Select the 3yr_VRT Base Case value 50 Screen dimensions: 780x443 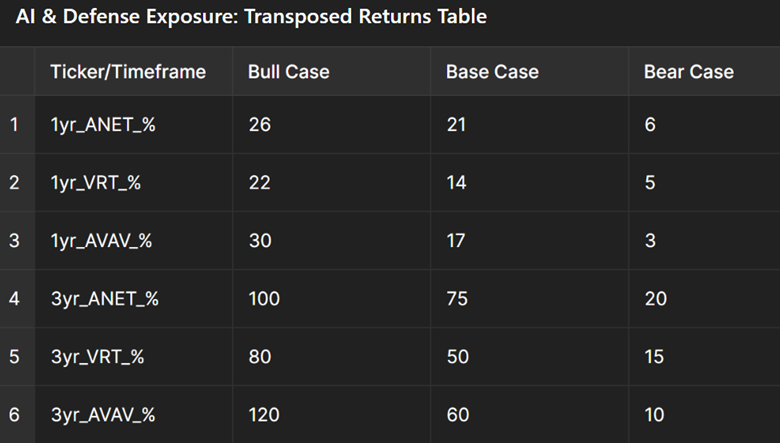click(x=457, y=357)
